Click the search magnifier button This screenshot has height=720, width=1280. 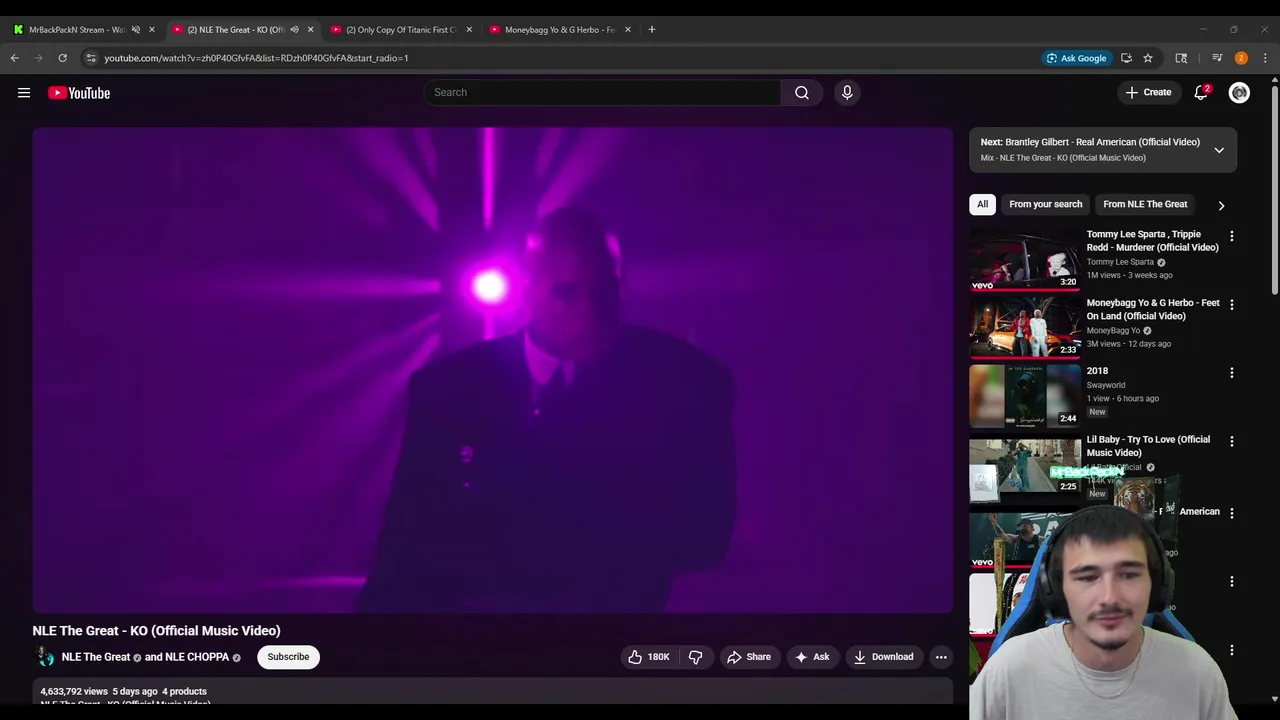[x=802, y=92]
